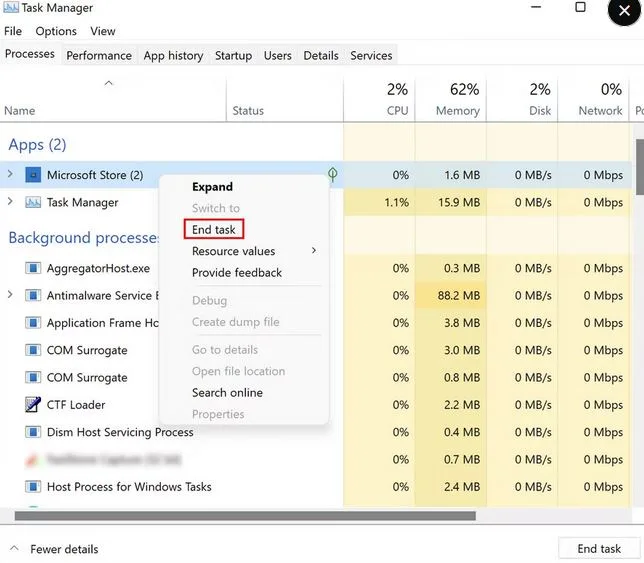Switch to the Startup tab

click(233, 55)
